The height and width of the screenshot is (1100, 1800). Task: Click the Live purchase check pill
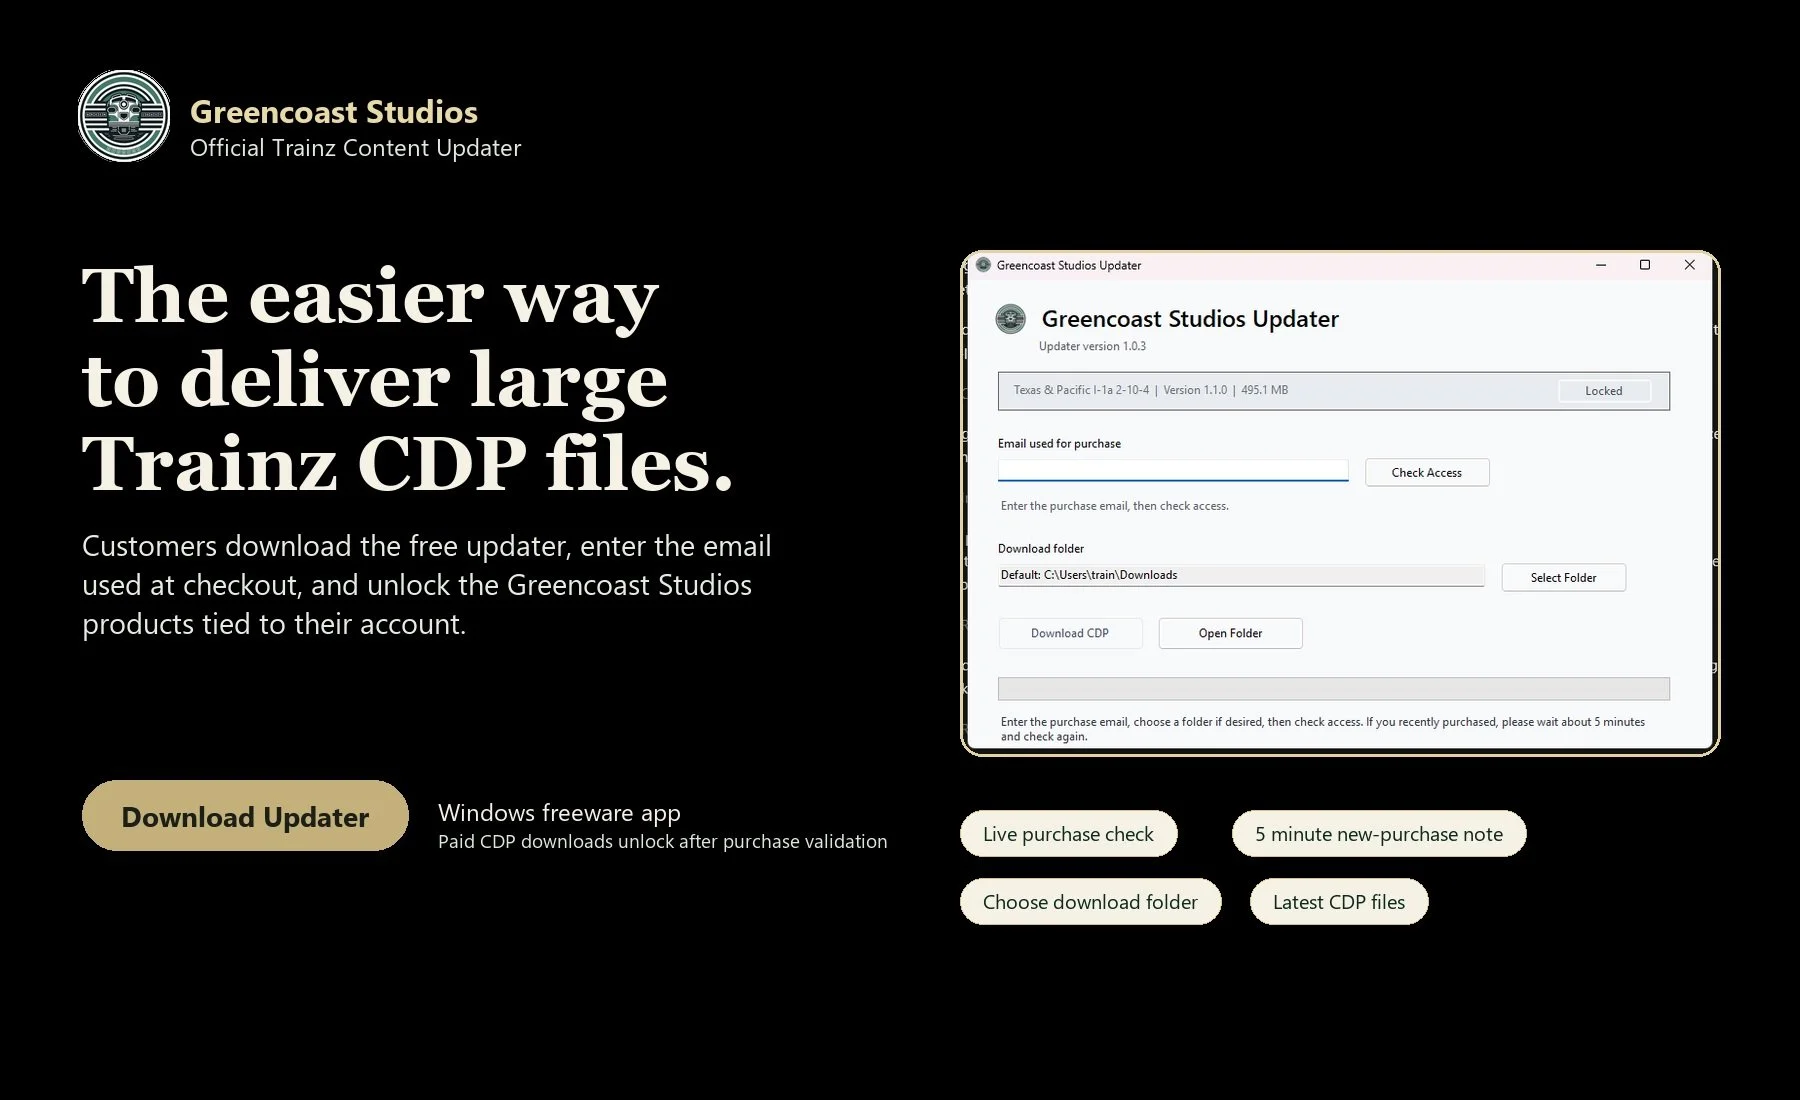click(1069, 834)
